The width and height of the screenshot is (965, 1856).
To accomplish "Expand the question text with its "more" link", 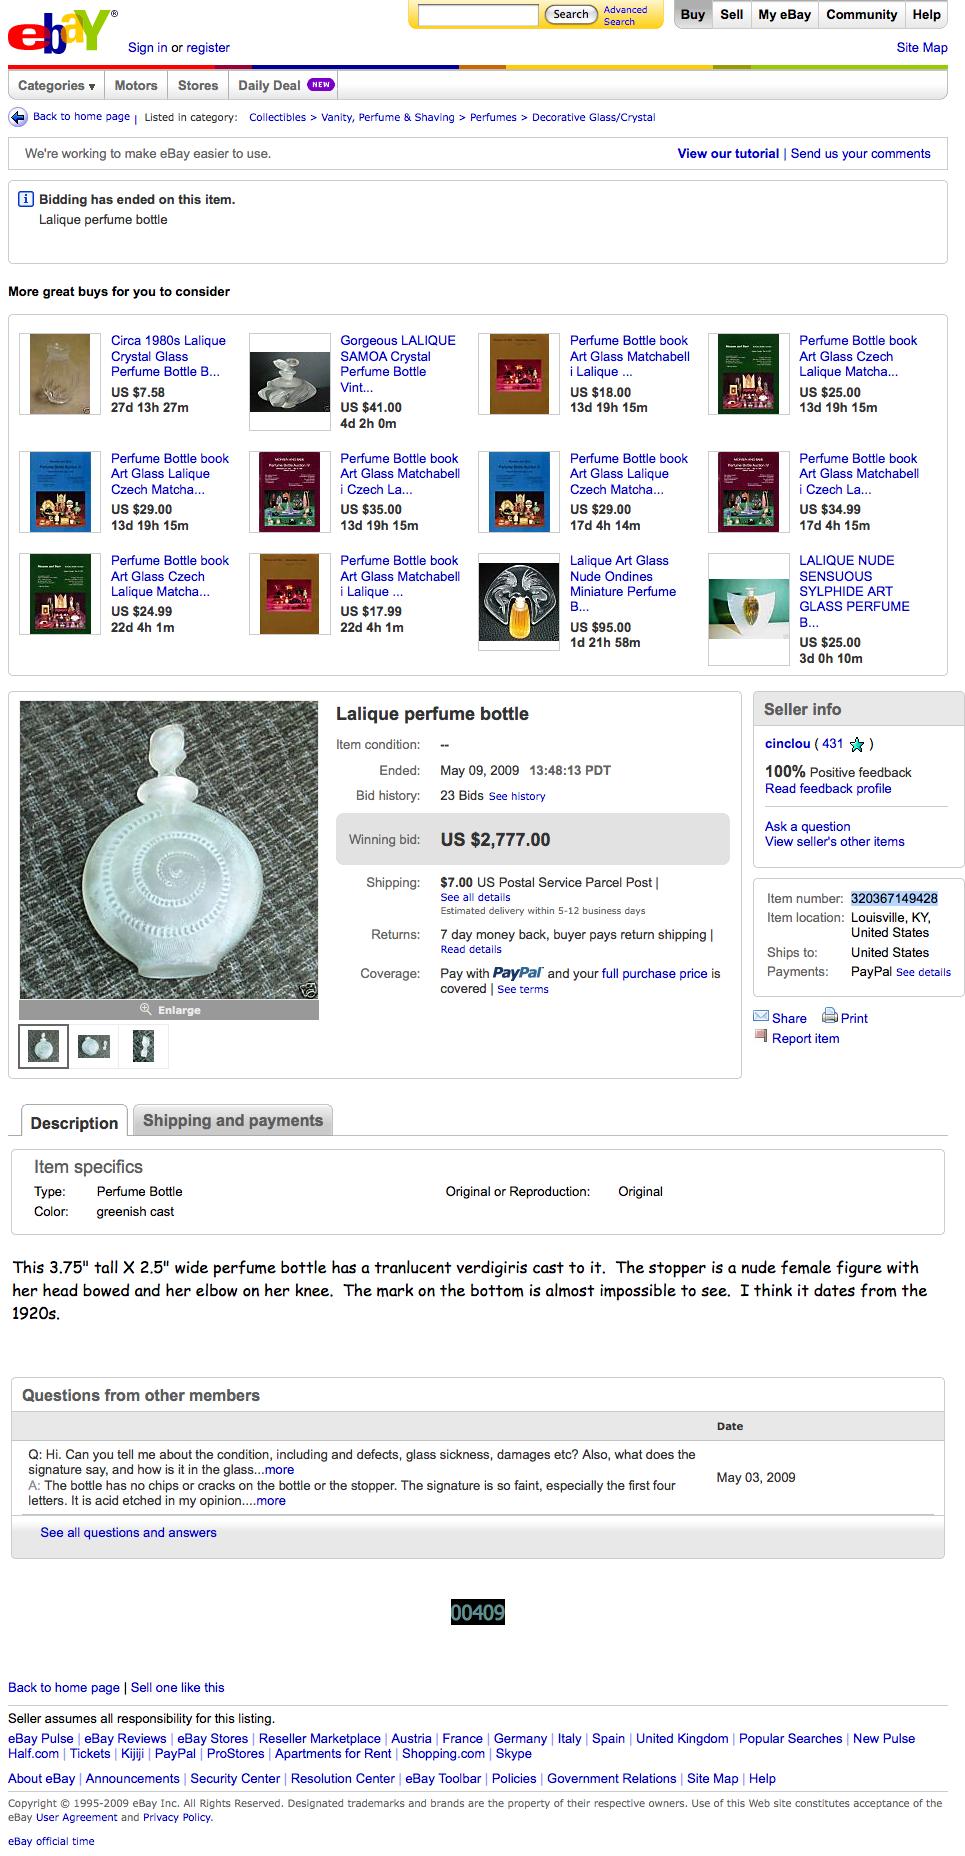I will coord(279,1470).
